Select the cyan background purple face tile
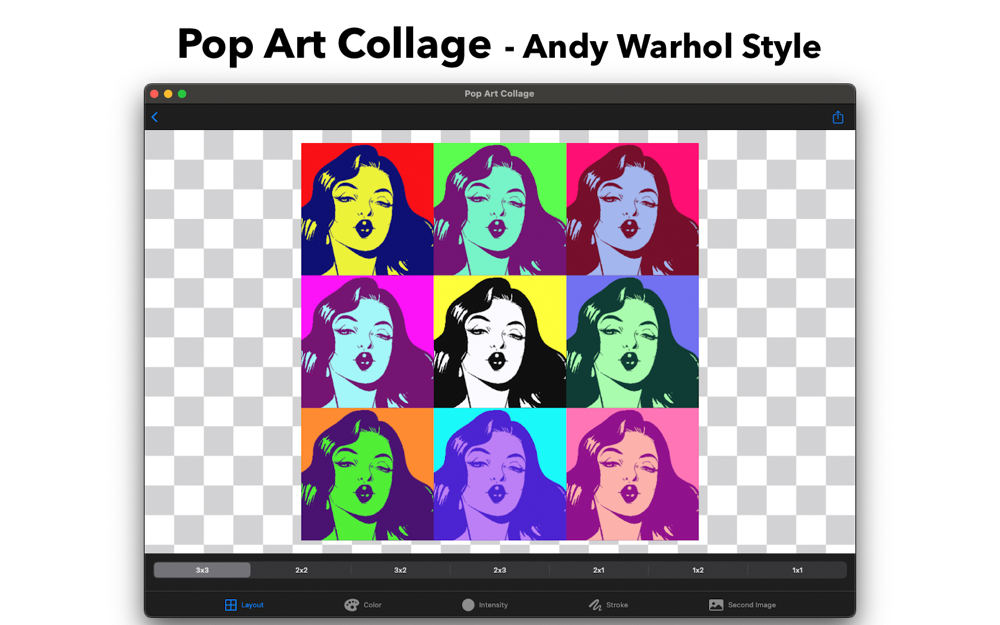 tap(500, 474)
